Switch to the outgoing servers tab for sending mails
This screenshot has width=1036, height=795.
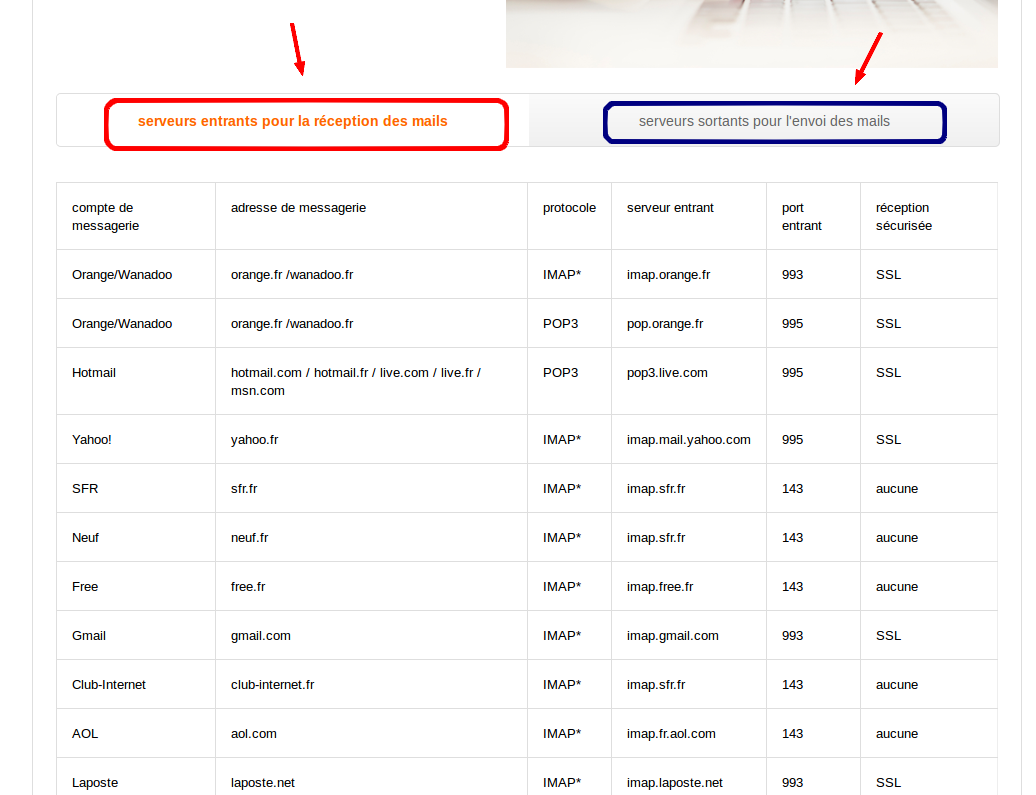[x=764, y=121]
